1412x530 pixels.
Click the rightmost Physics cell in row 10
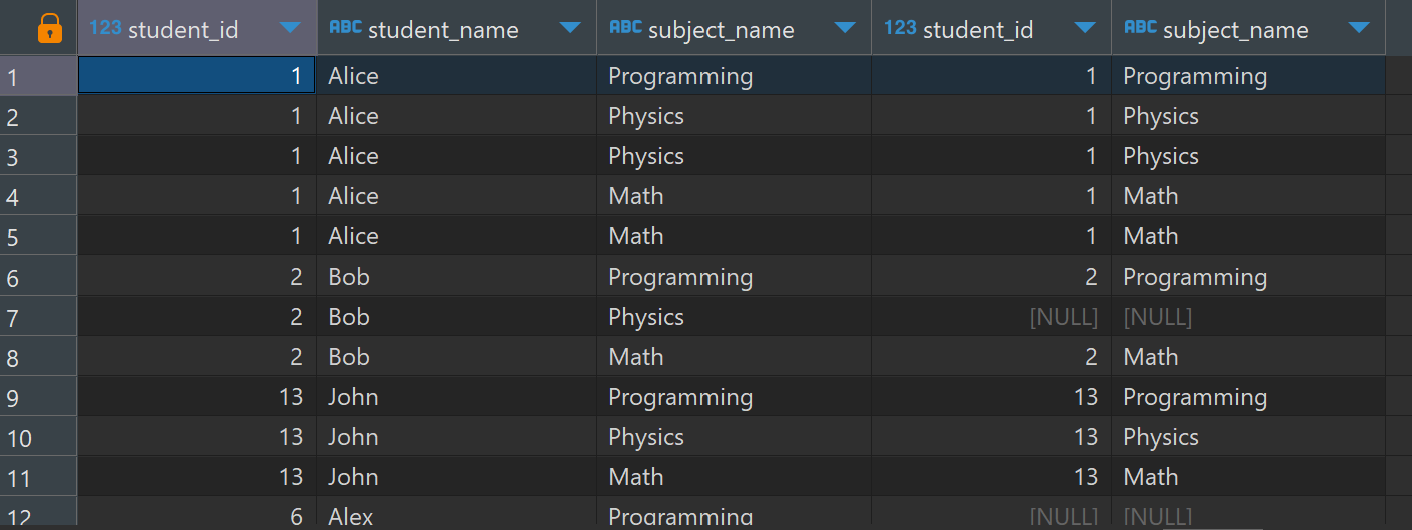[1248, 437]
